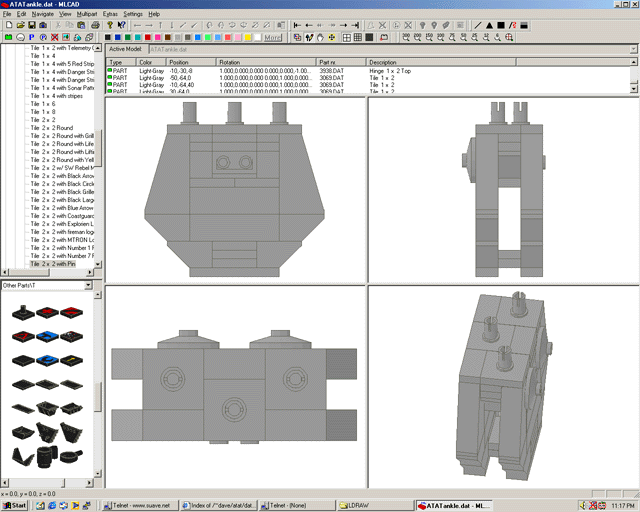Viewport: 640px width, 512px height.
Task: Open the Other Parts\T dropdown
Action: pyautogui.click(x=88, y=286)
